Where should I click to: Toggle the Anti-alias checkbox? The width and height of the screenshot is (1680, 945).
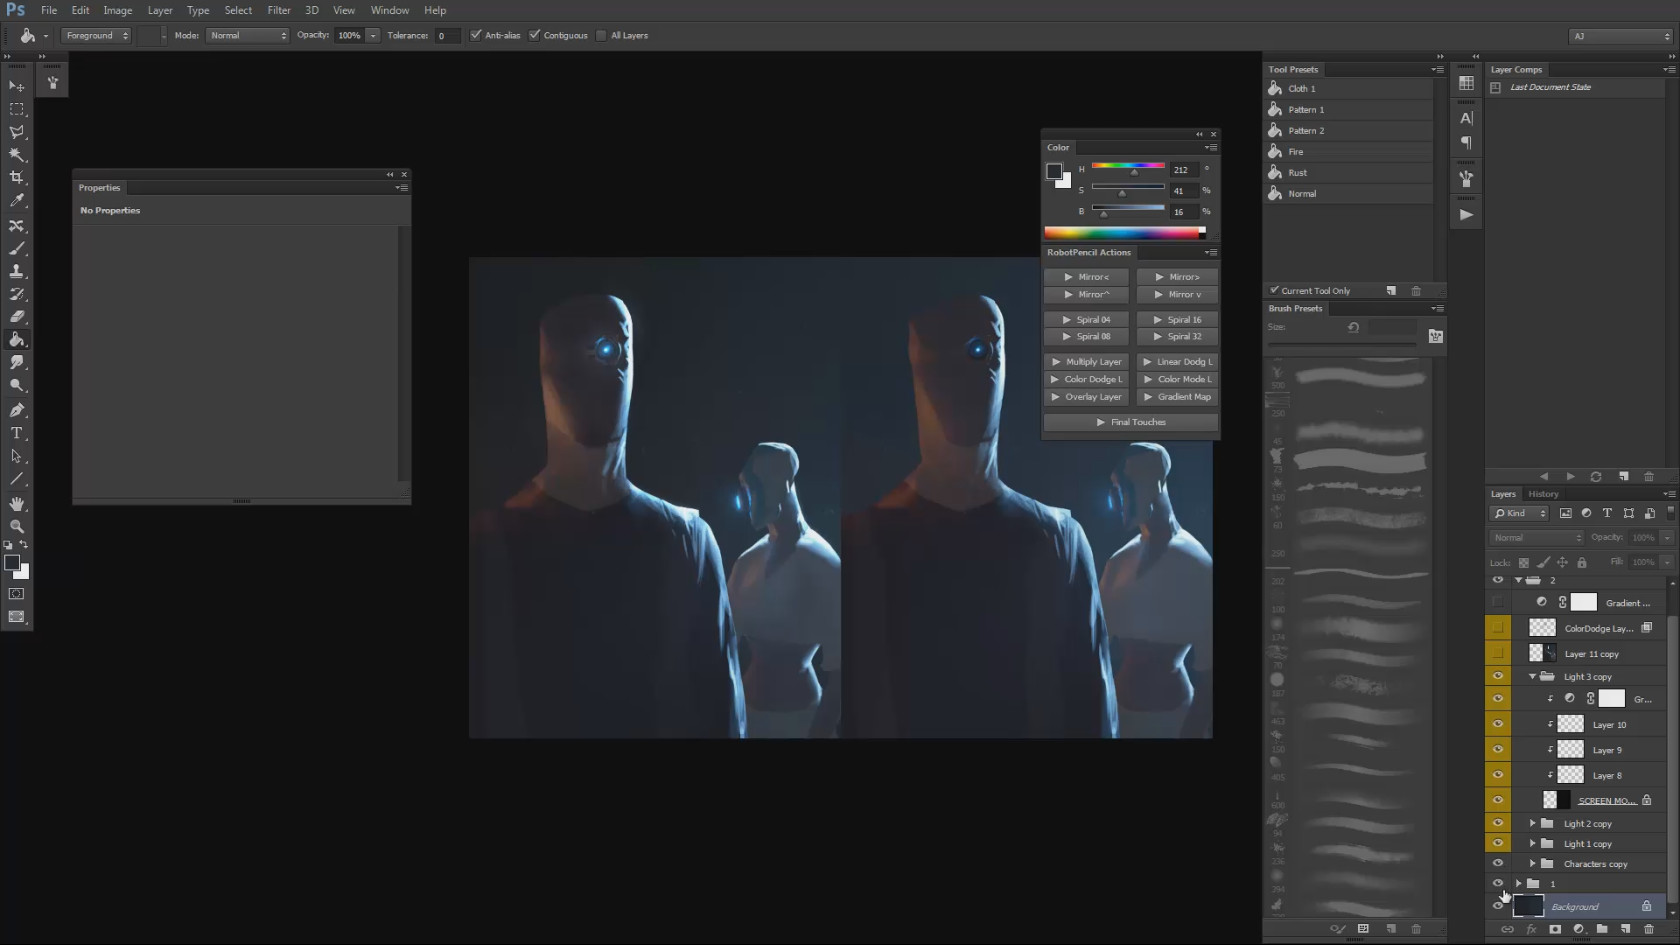pos(476,35)
